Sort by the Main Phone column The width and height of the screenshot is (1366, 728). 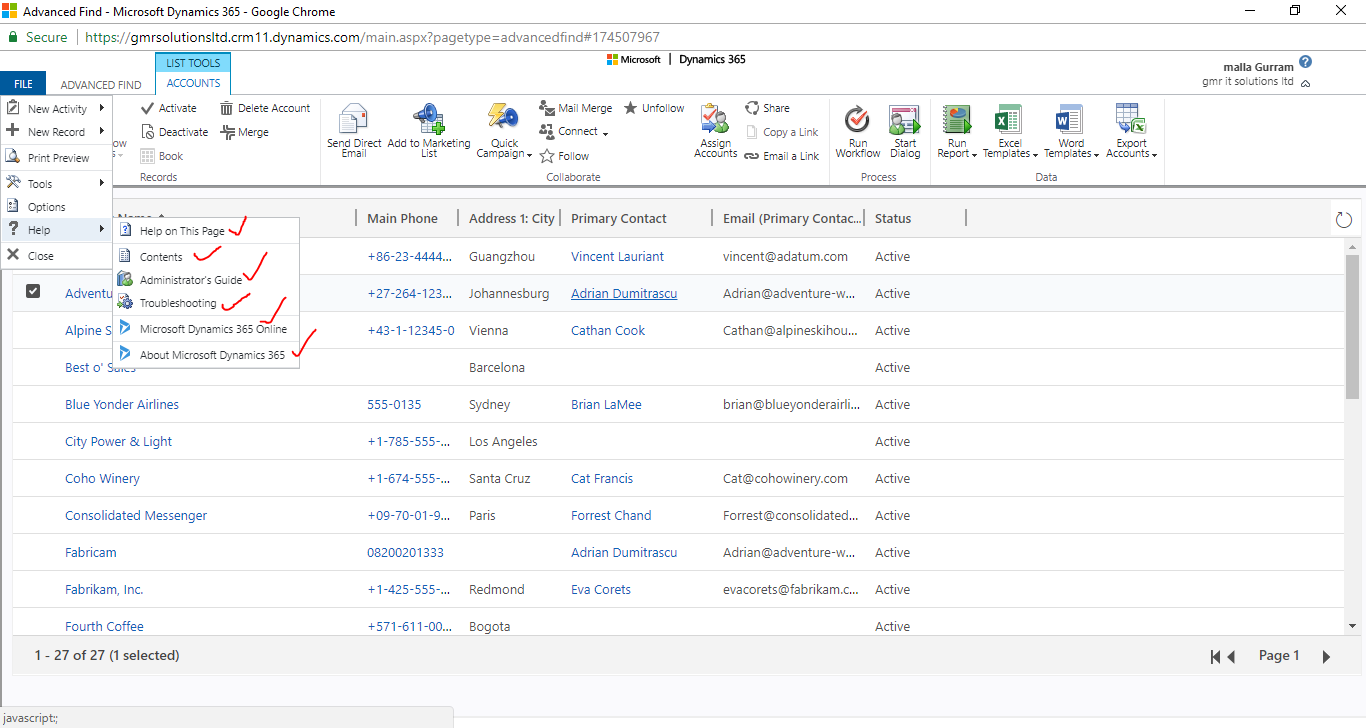coord(402,219)
